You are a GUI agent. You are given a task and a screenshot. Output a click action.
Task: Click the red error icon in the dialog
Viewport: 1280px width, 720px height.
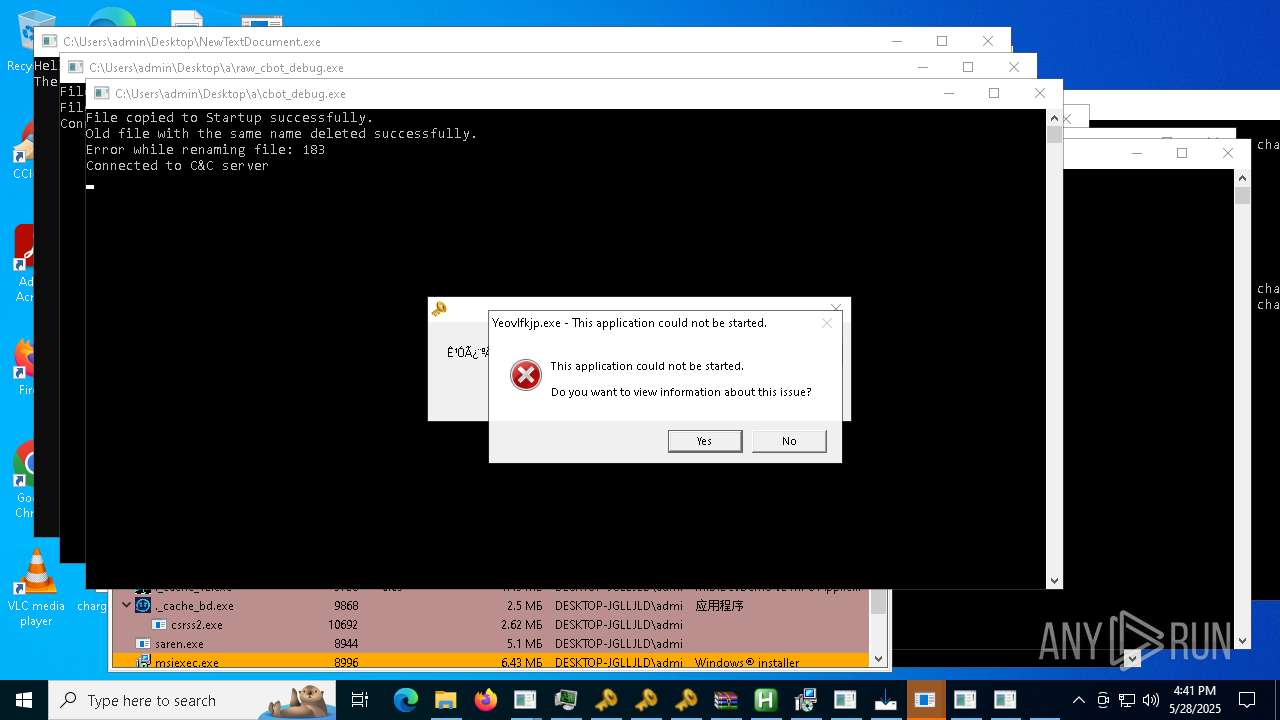coord(525,375)
